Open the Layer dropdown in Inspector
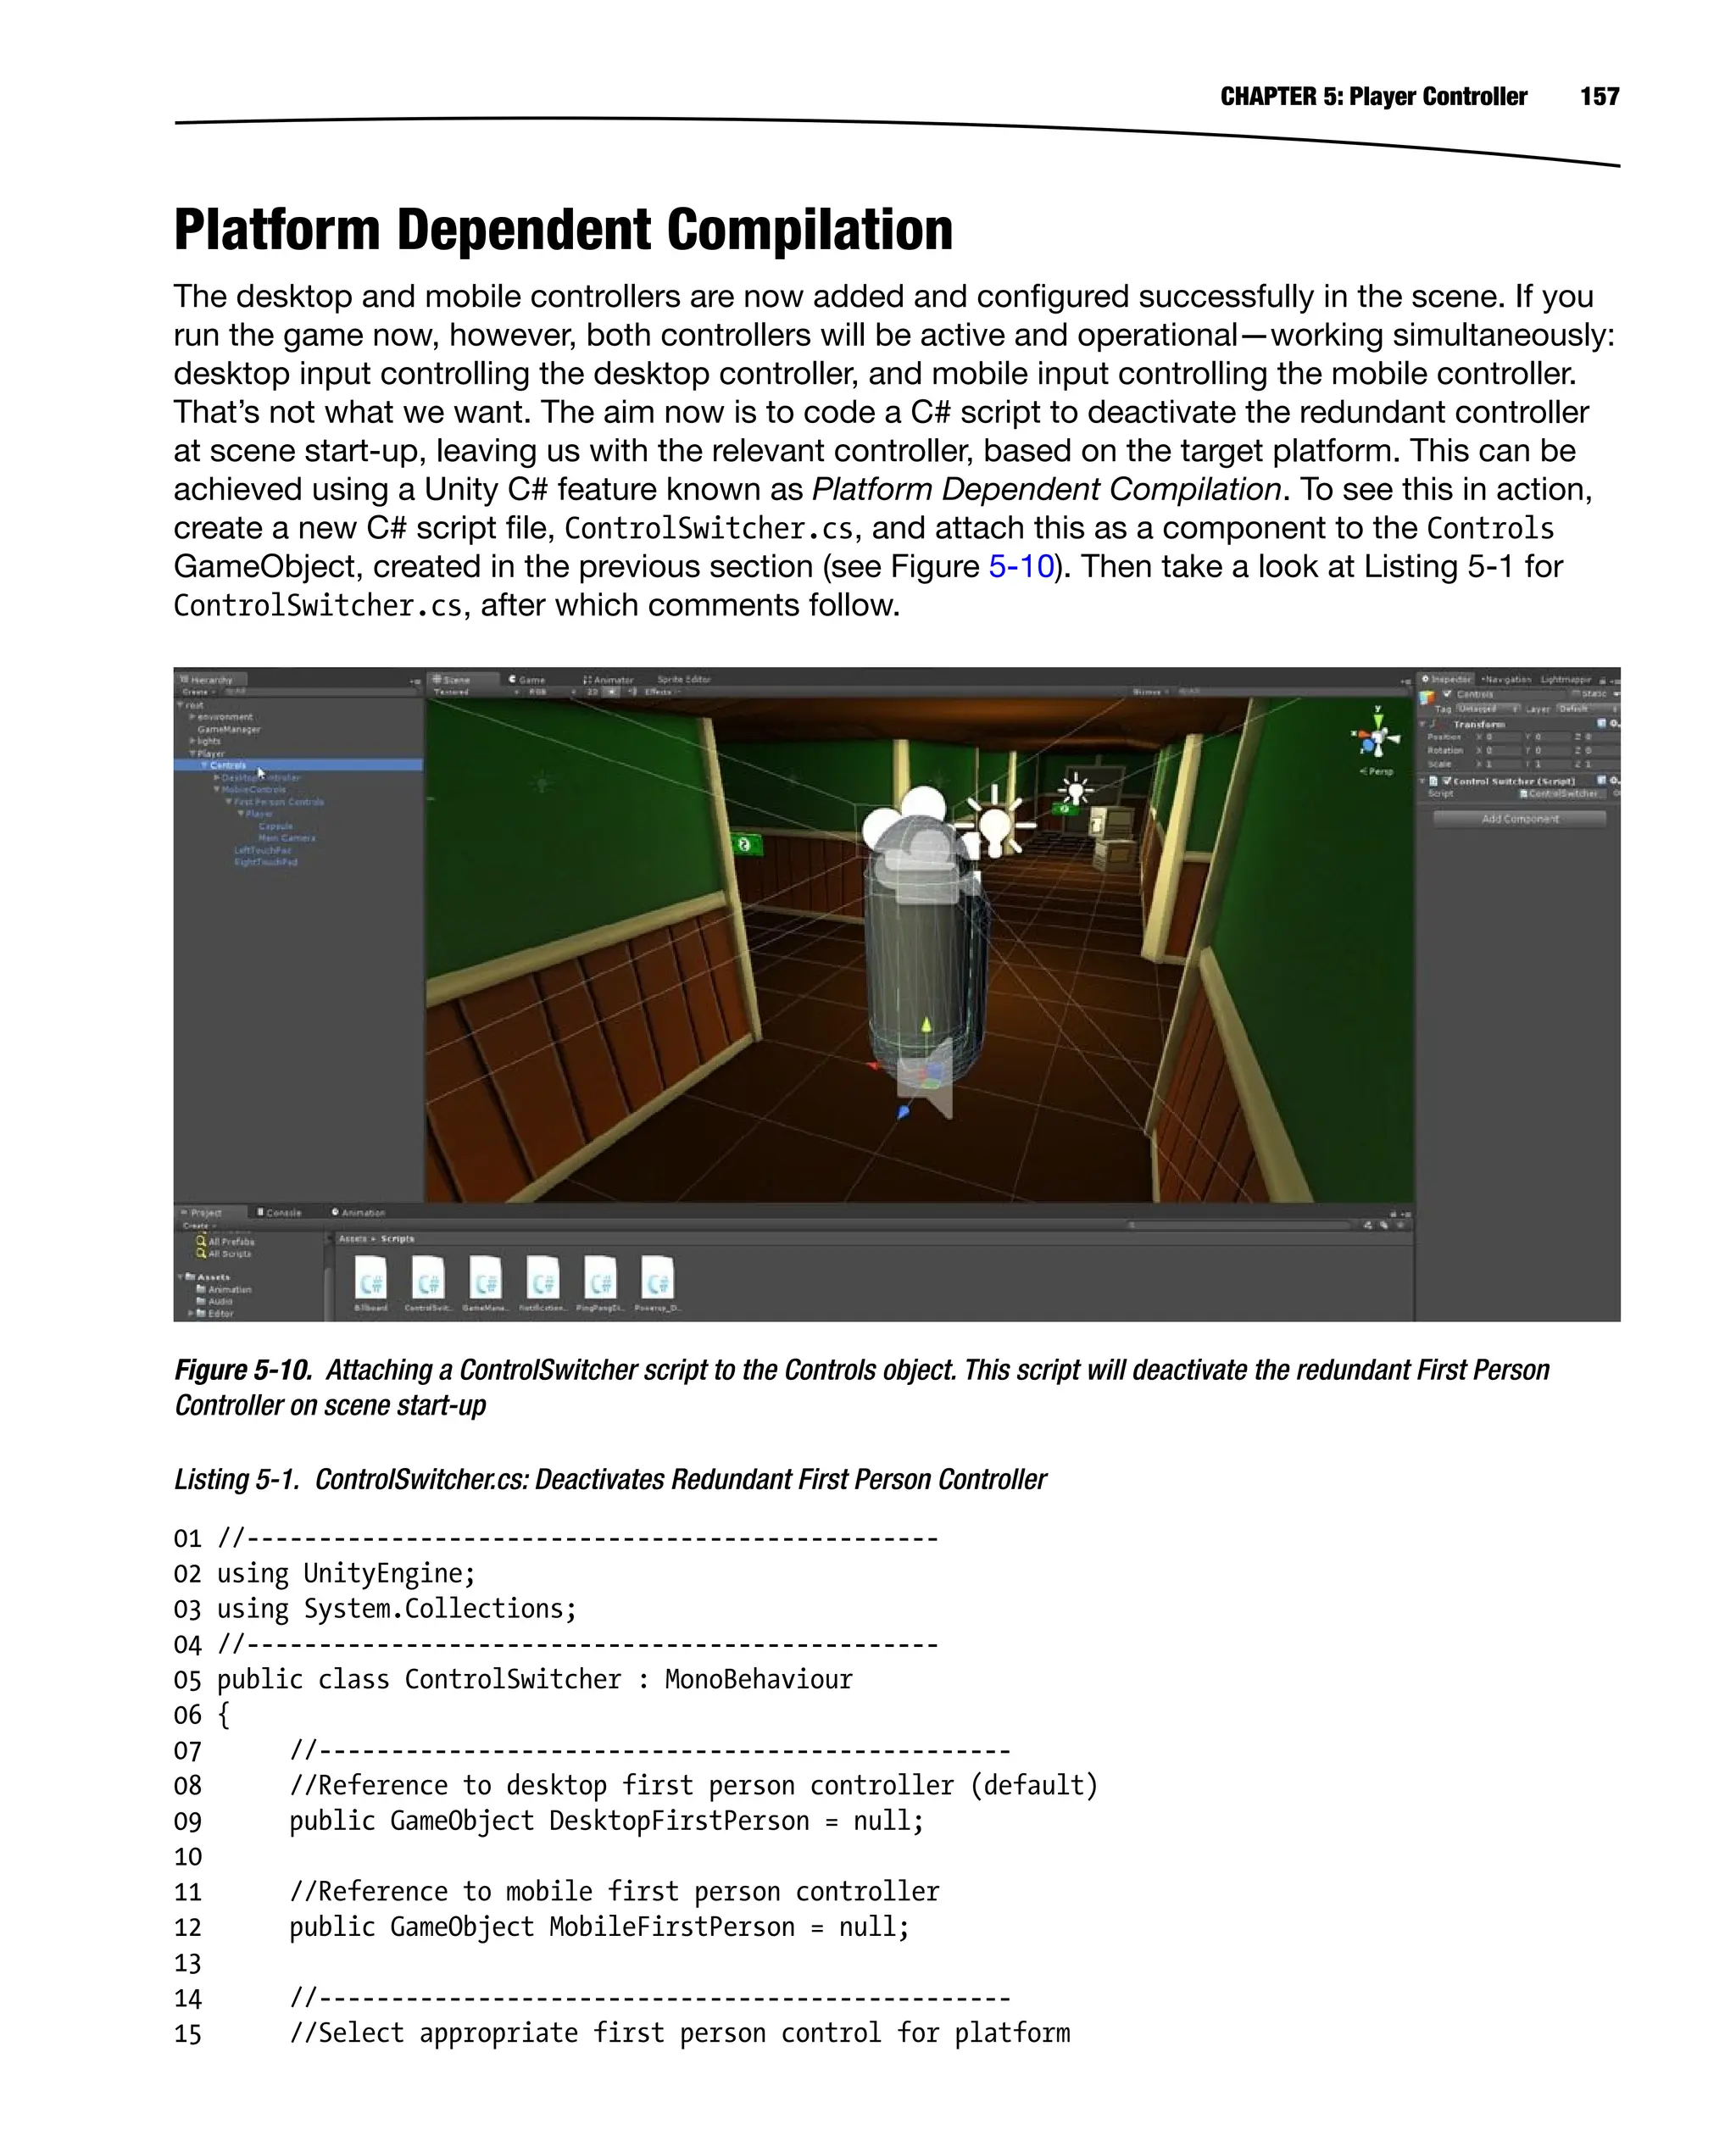 tap(1589, 709)
